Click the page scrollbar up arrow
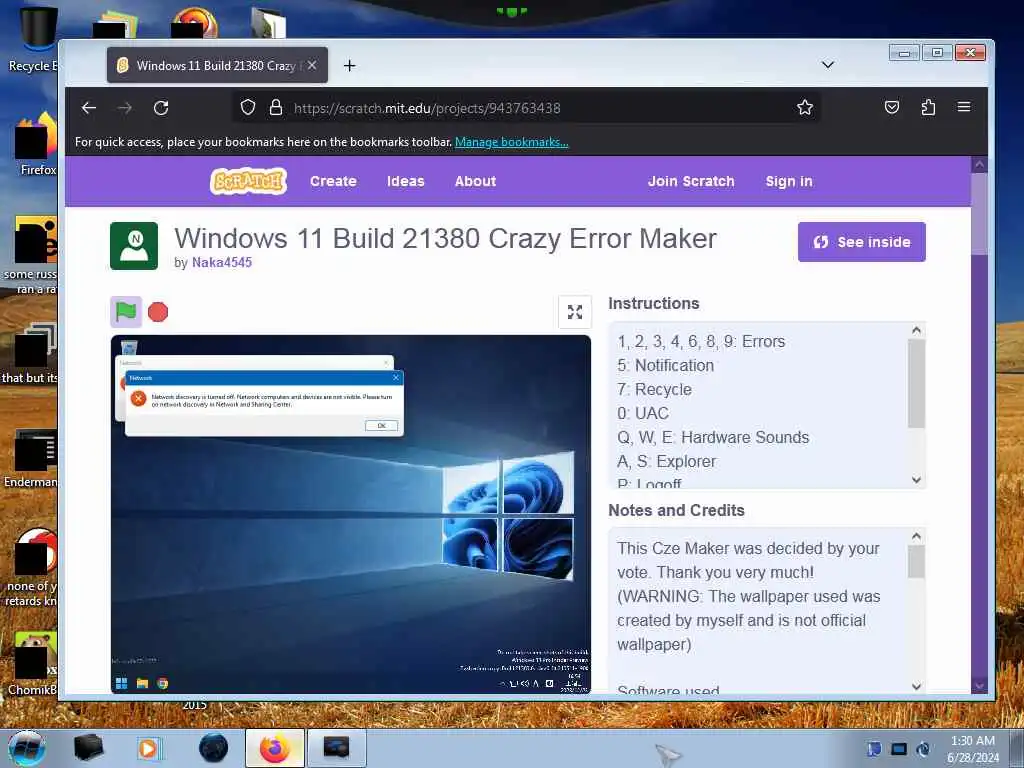This screenshot has height=768, width=1024. pos(979,165)
